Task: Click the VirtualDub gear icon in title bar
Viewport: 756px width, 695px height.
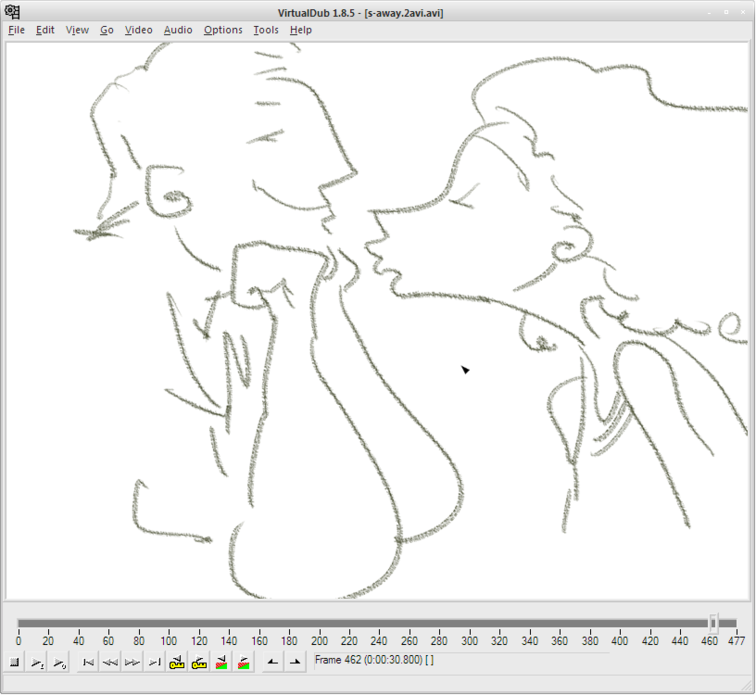Action: click(13, 12)
